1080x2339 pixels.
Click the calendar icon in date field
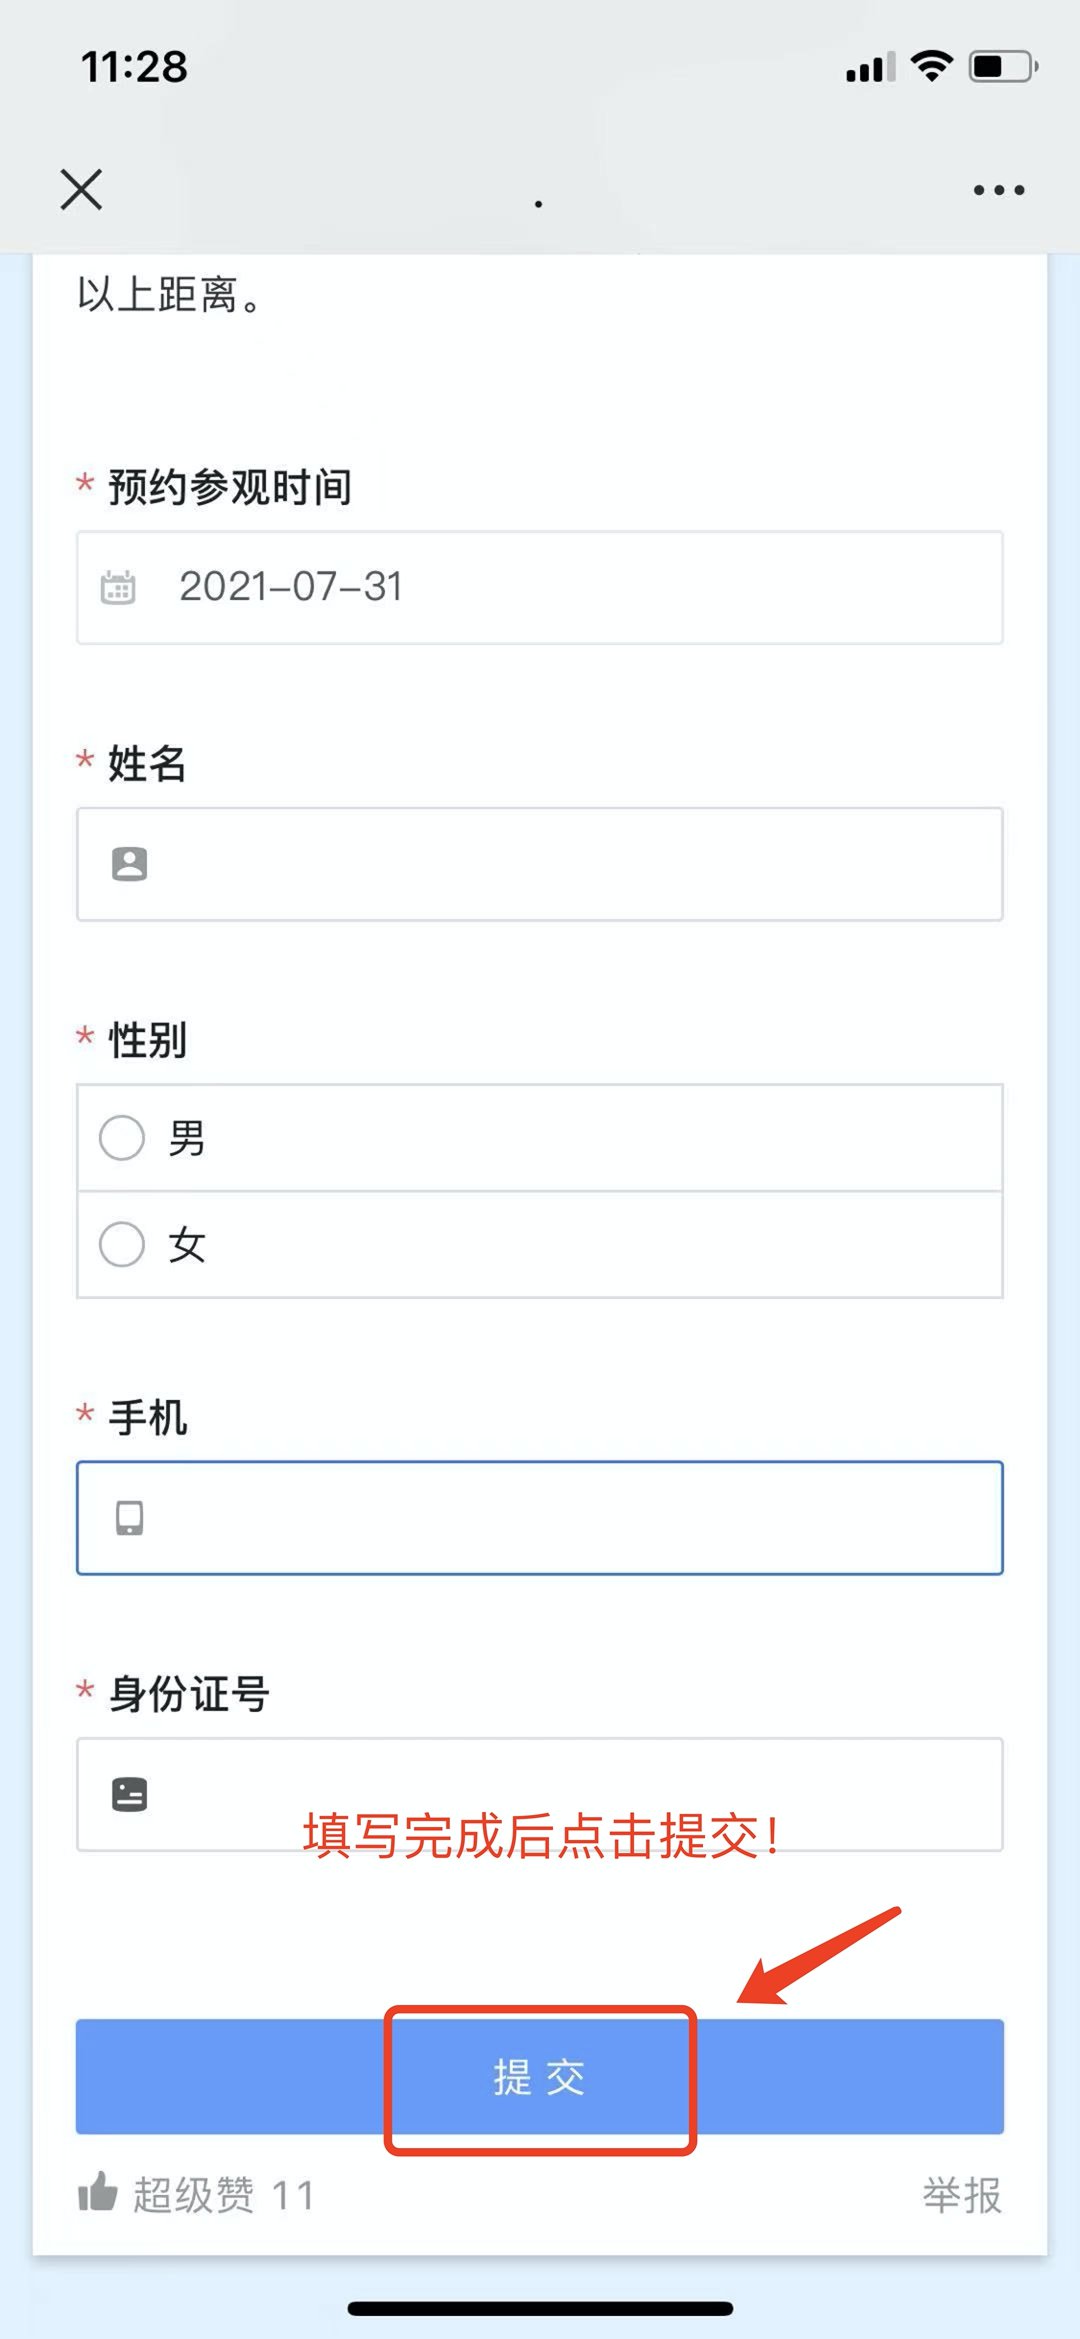click(118, 587)
